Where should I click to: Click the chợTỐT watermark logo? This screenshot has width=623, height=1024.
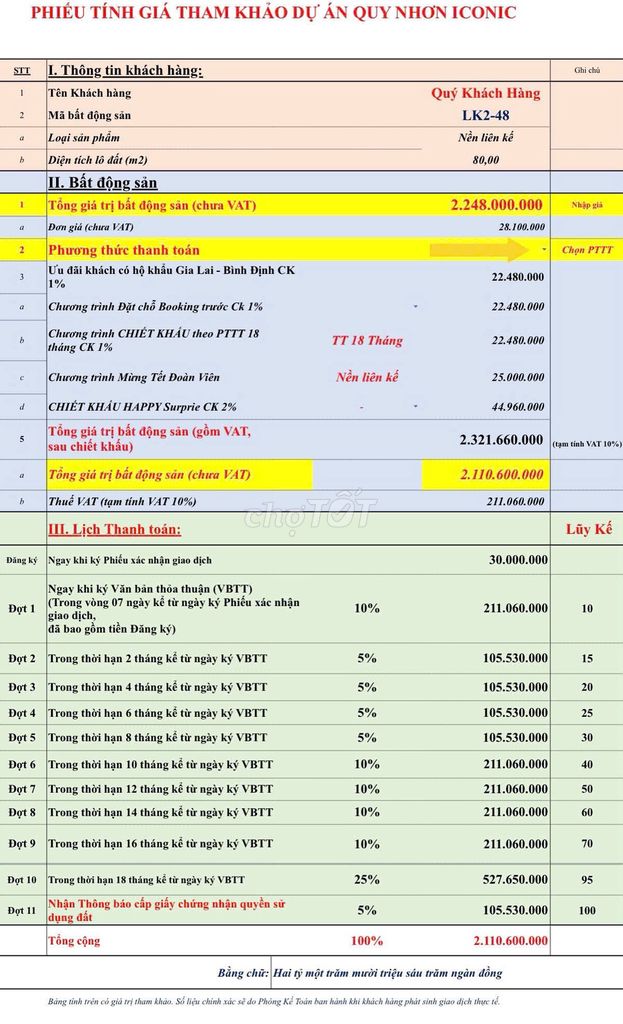(310, 514)
